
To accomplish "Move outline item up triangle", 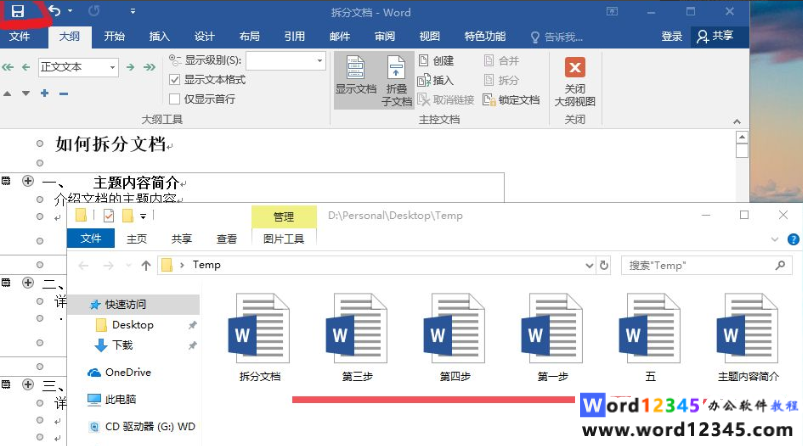I will tap(7, 93).
